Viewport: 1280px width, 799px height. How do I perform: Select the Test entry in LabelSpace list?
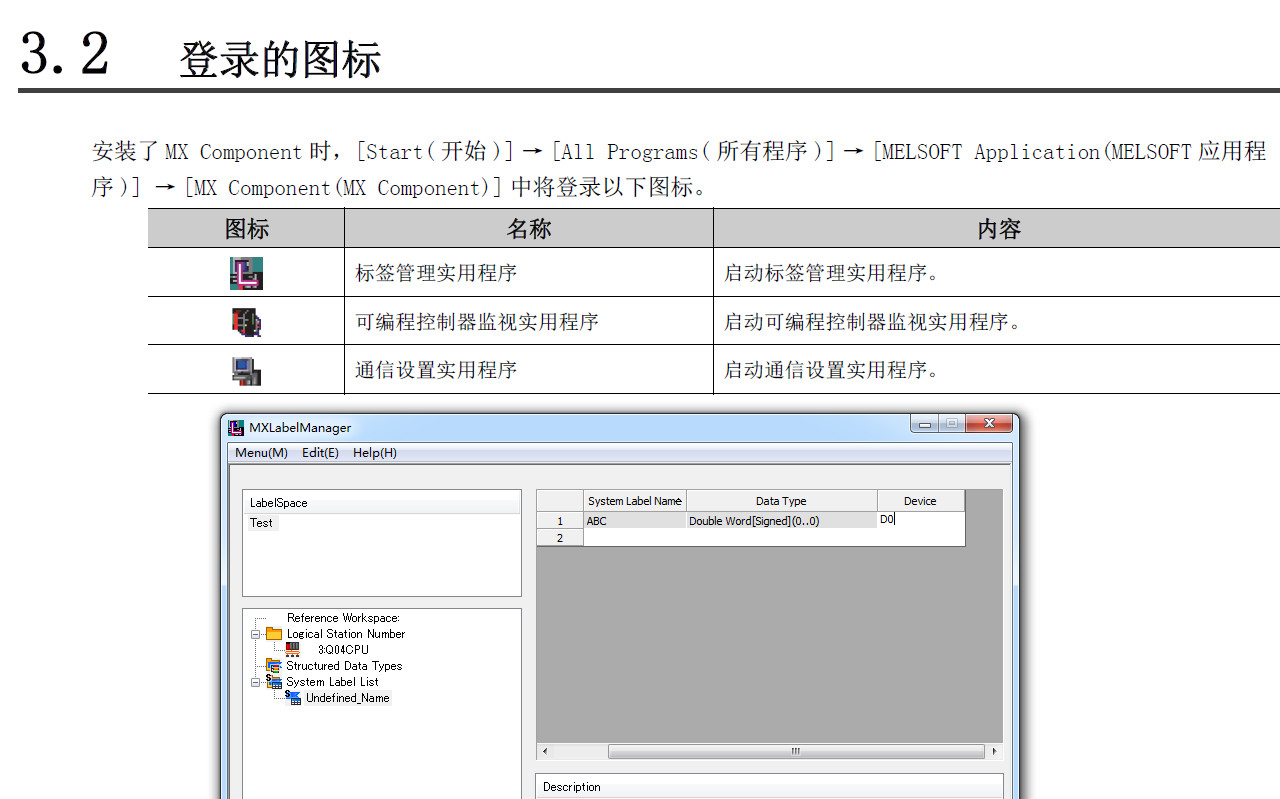pyautogui.click(x=262, y=523)
